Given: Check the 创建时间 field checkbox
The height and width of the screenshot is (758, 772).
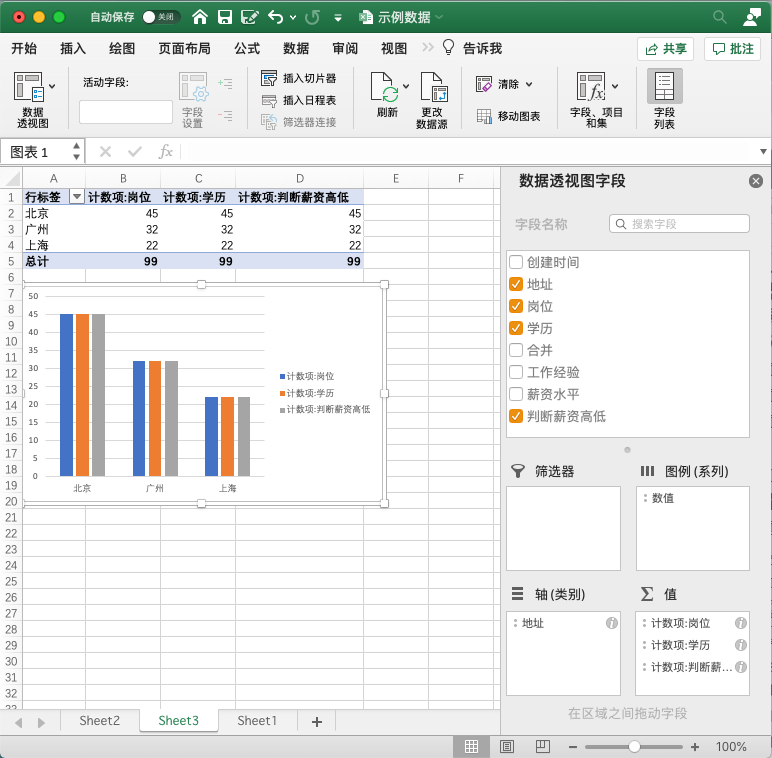Looking at the screenshot, I should (x=516, y=262).
